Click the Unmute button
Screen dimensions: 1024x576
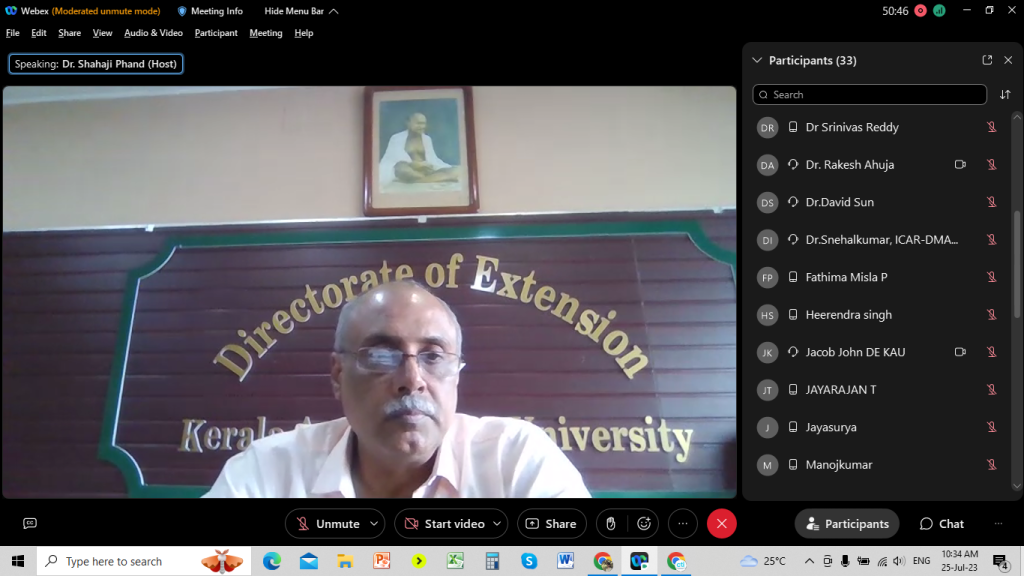click(x=328, y=524)
